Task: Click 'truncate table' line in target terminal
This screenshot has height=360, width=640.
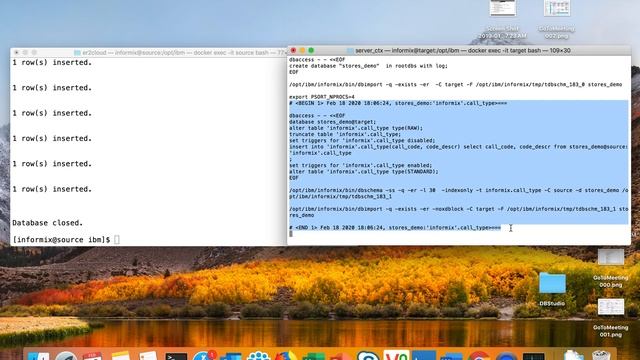Action: [x=345, y=134]
